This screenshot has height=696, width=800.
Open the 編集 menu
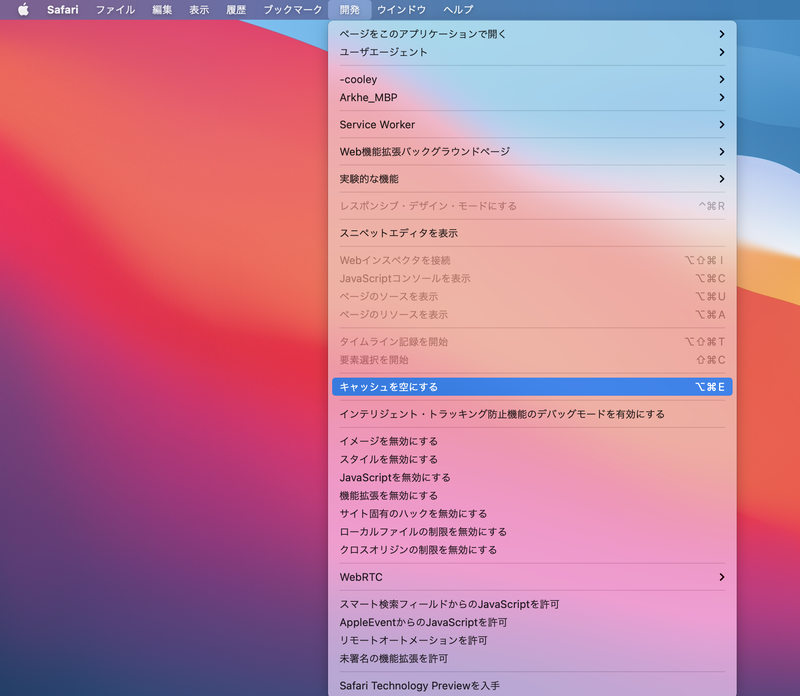click(162, 10)
